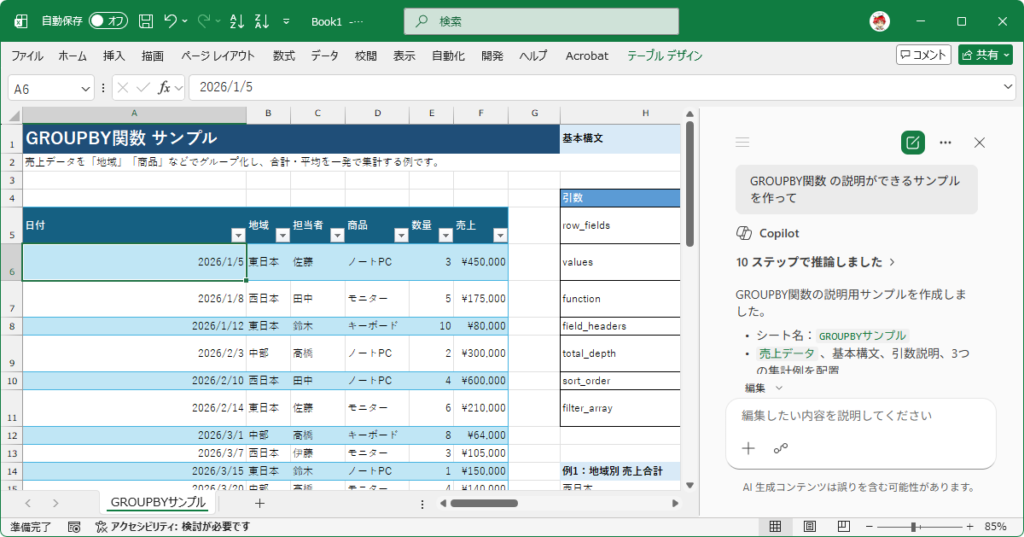
Task: Click the 売上データ reference link
Action: (x=786, y=353)
